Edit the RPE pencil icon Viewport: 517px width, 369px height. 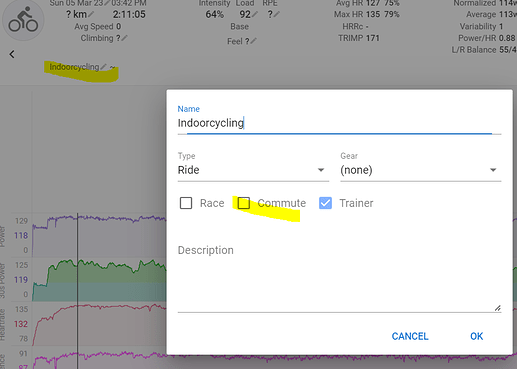pyautogui.click(x=277, y=14)
